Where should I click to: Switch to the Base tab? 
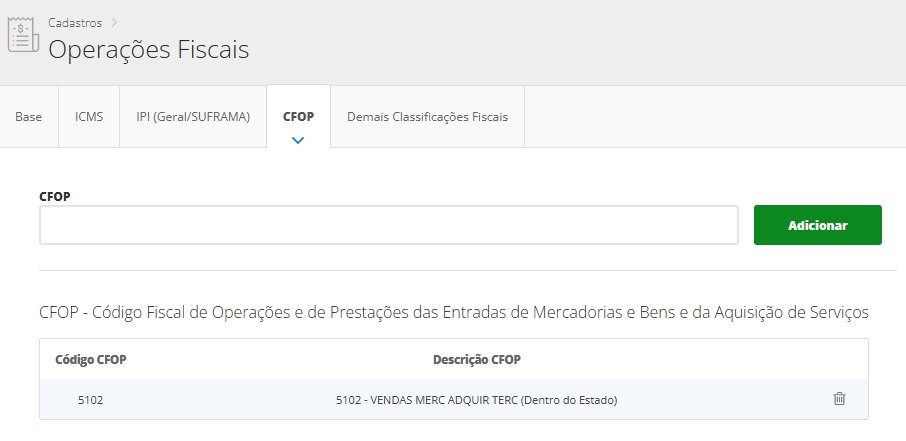point(29,117)
